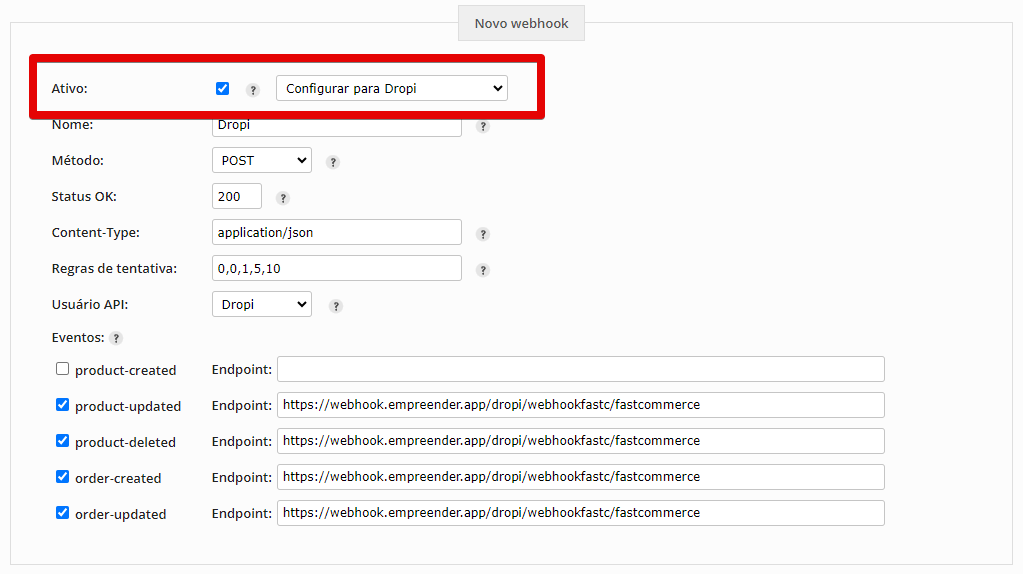This screenshot has height=574, width=1023.
Task: Click help icon next to Ativo checkbox
Action: coord(253,90)
